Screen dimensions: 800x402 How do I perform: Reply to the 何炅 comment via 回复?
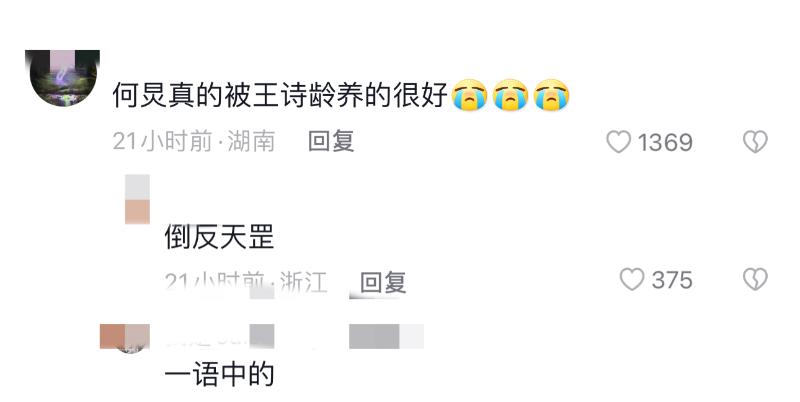(331, 141)
